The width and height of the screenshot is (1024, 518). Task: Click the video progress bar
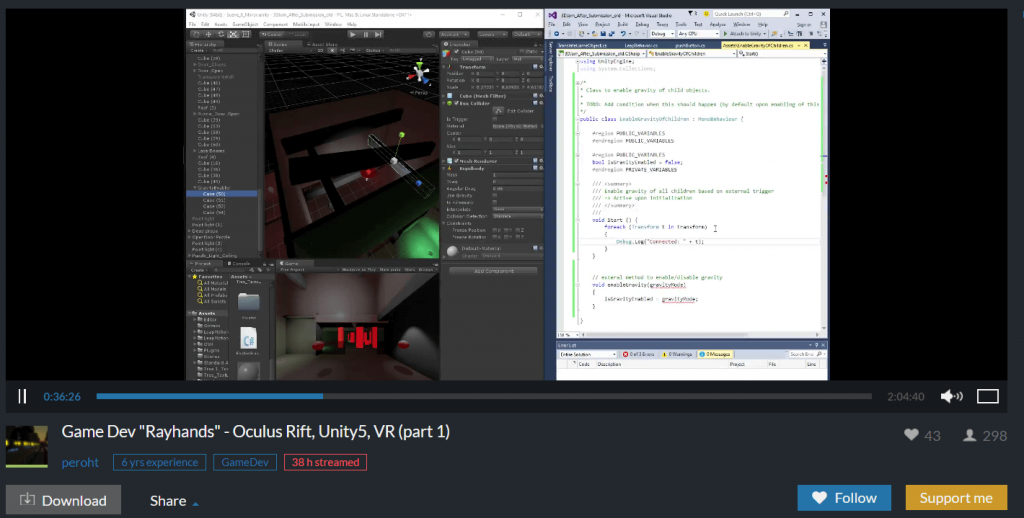tap(484, 396)
